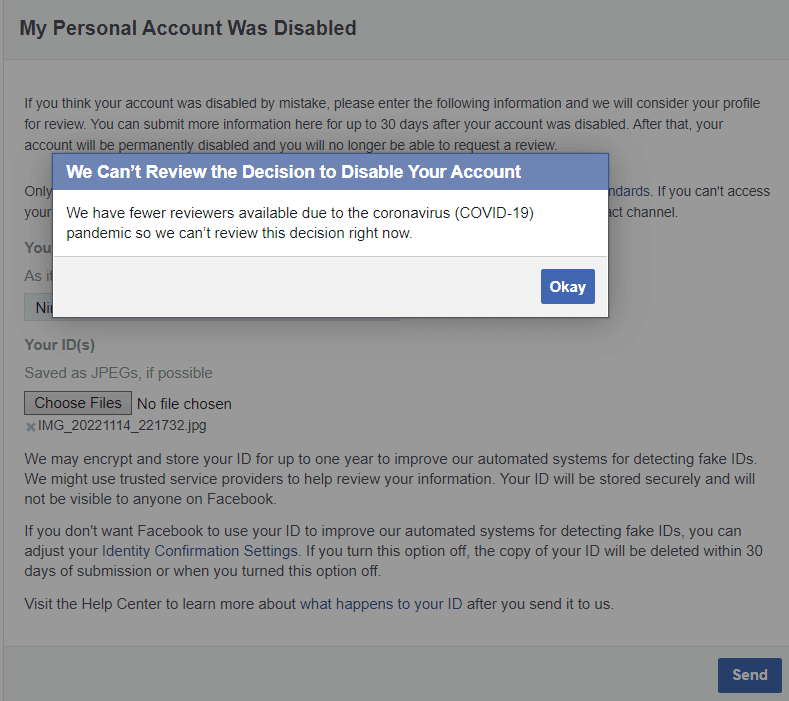Click the dialog title about account review

(x=293, y=172)
